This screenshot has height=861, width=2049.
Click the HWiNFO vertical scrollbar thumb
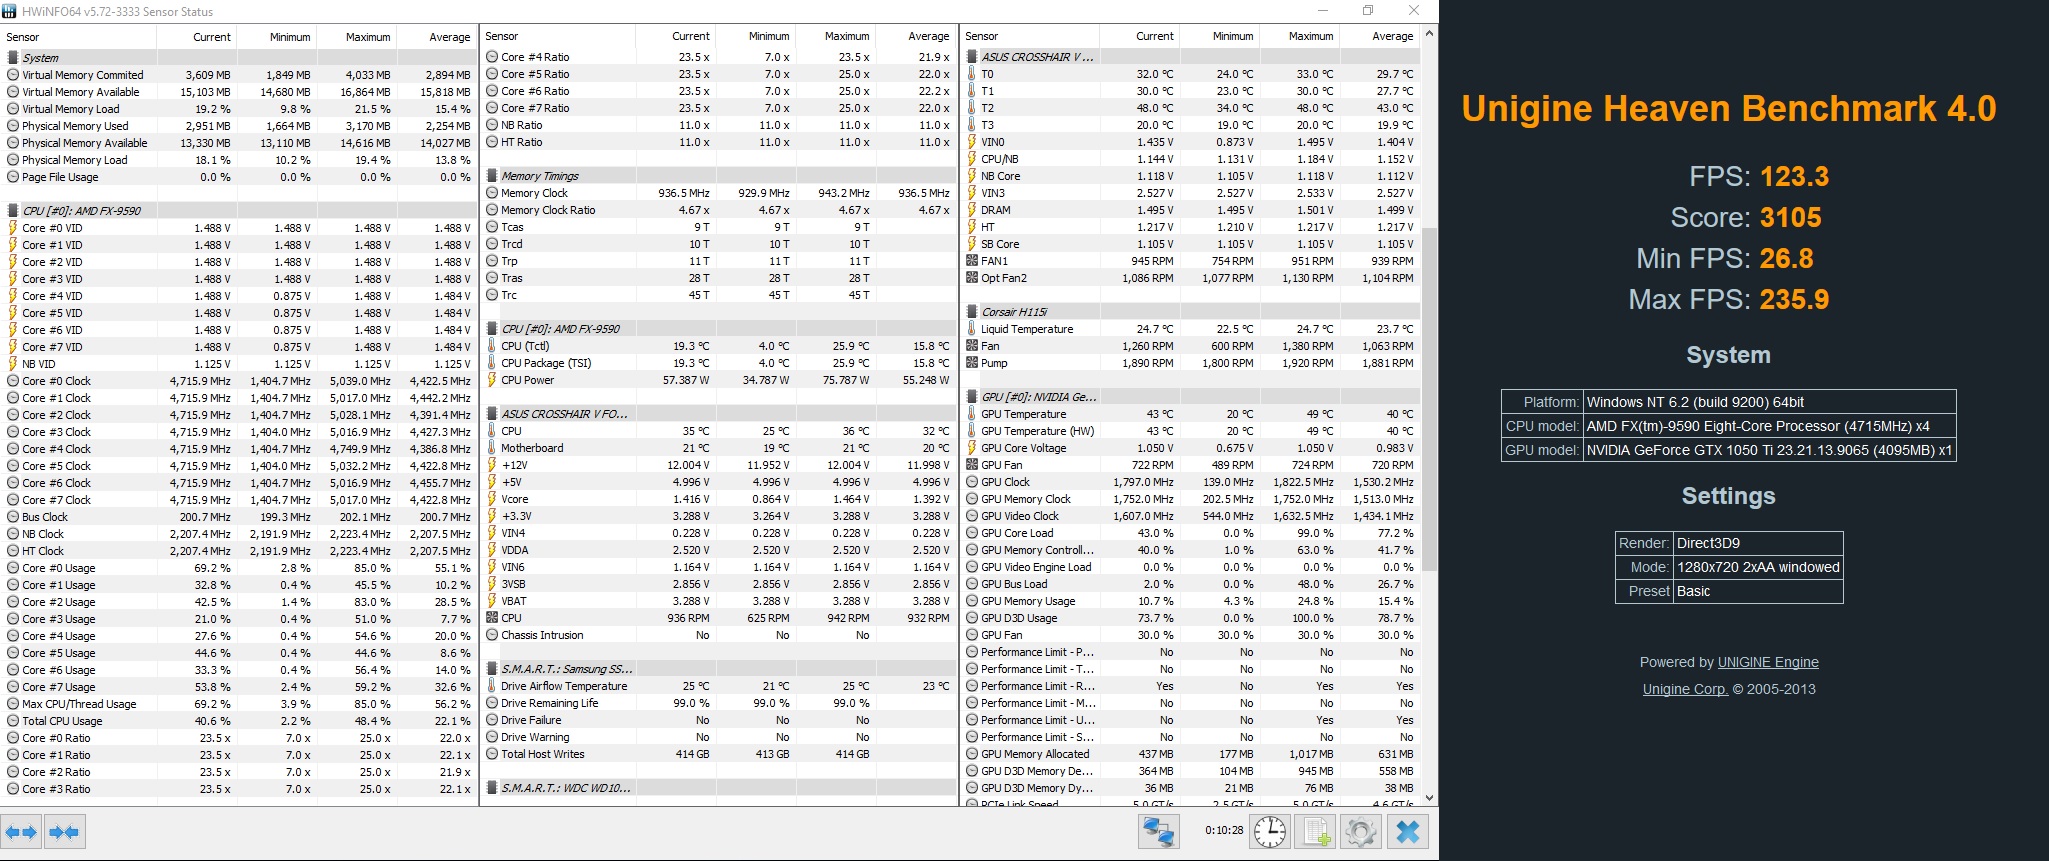click(x=1429, y=400)
